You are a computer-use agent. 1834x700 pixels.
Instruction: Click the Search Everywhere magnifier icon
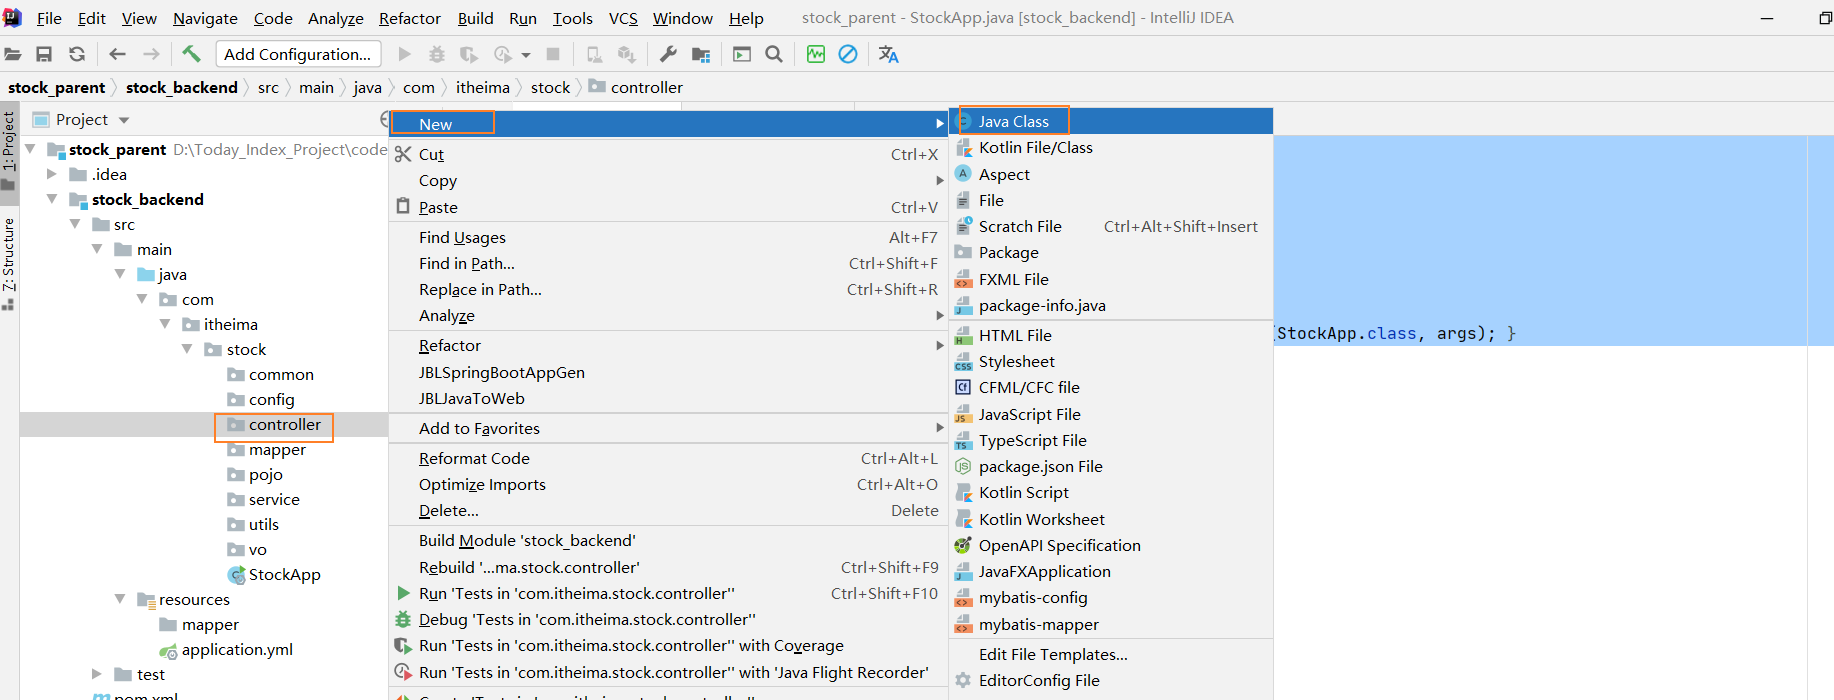click(x=774, y=54)
